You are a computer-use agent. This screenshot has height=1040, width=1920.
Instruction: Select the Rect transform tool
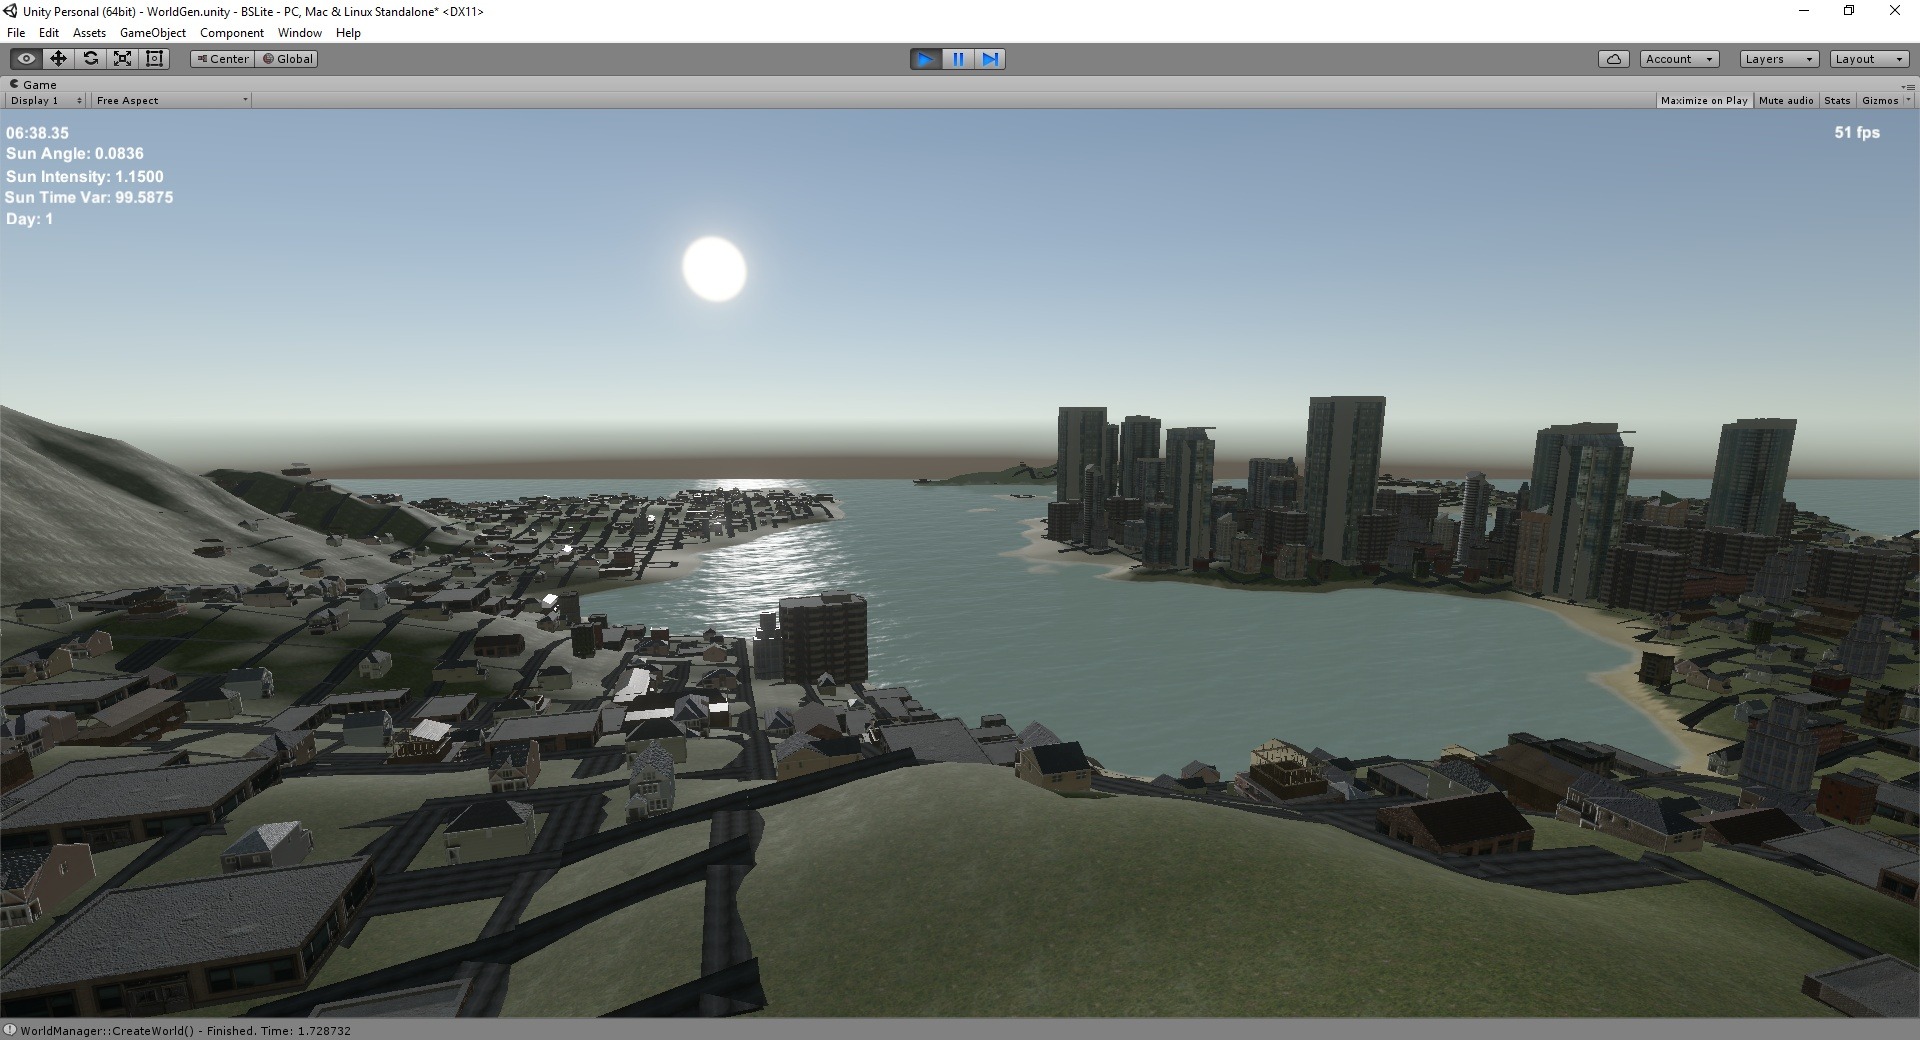point(154,59)
